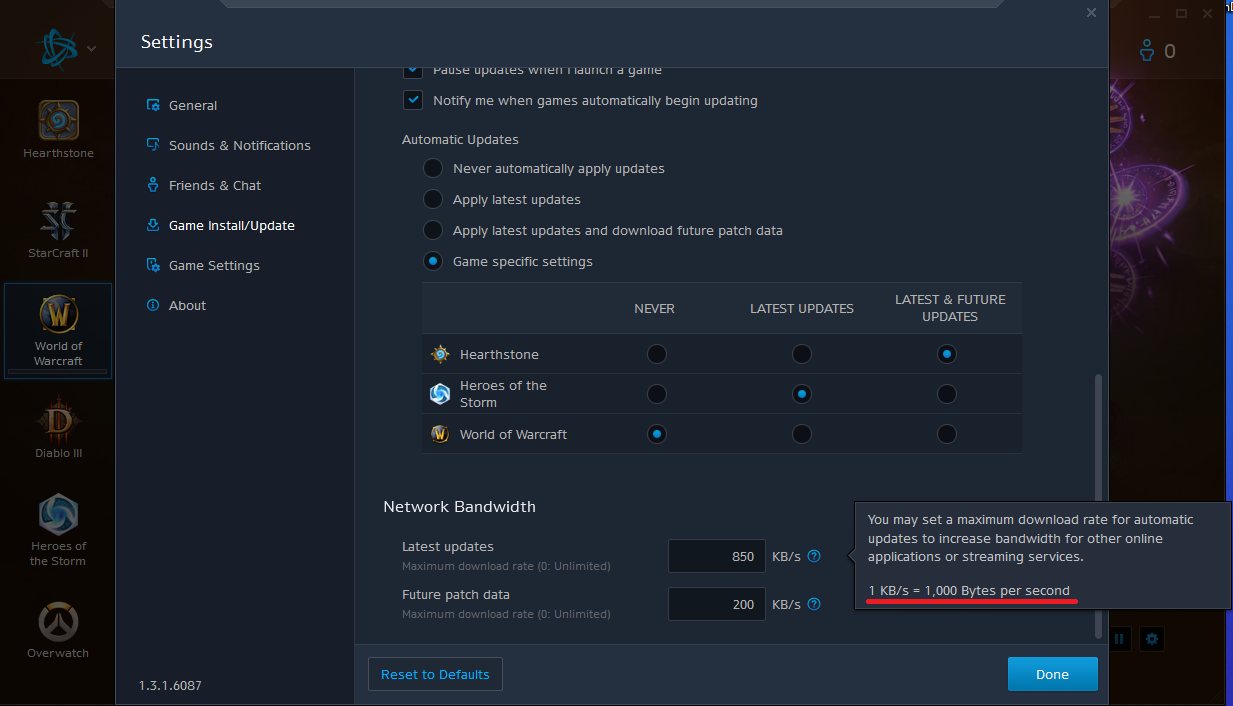Click the LATEST UPDATES column header
This screenshot has height=706, width=1233.
pos(802,308)
